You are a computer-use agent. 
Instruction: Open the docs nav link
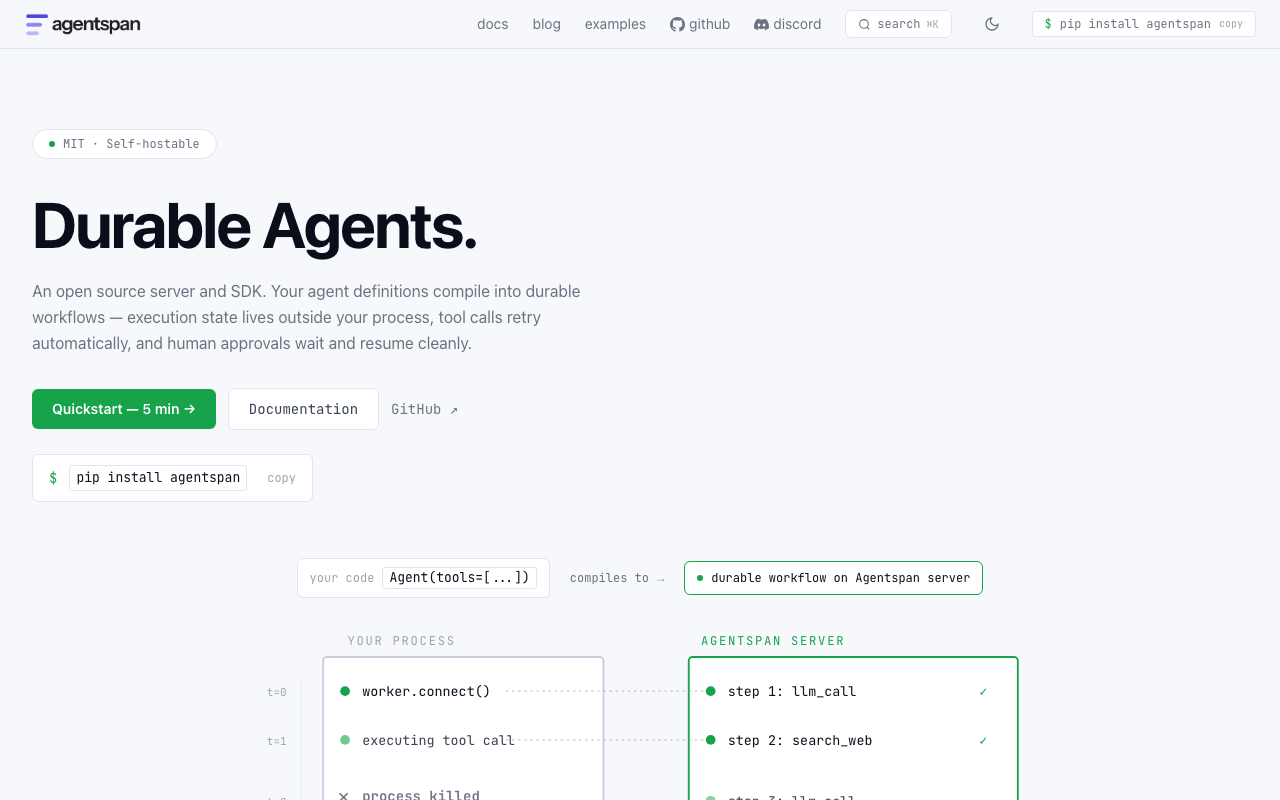(x=493, y=24)
